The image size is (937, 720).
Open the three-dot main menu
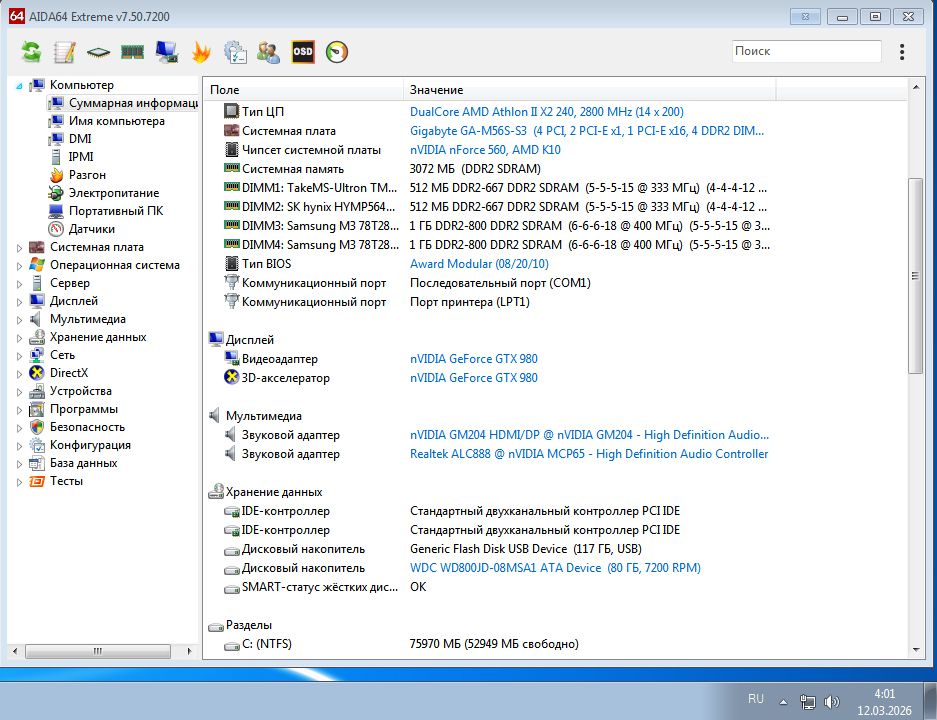902,51
